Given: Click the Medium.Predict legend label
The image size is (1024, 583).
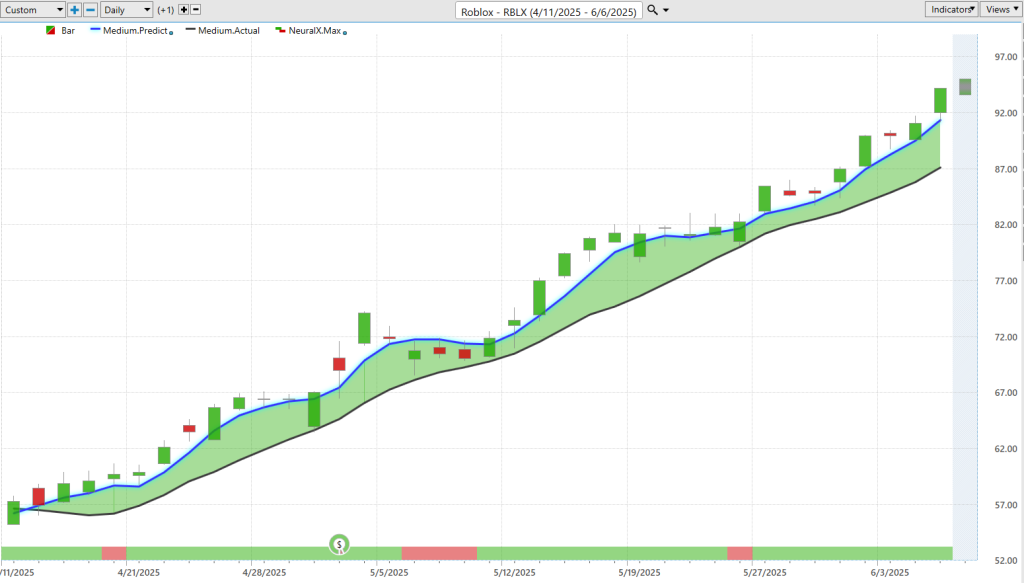Looking at the screenshot, I should coord(135,31).
